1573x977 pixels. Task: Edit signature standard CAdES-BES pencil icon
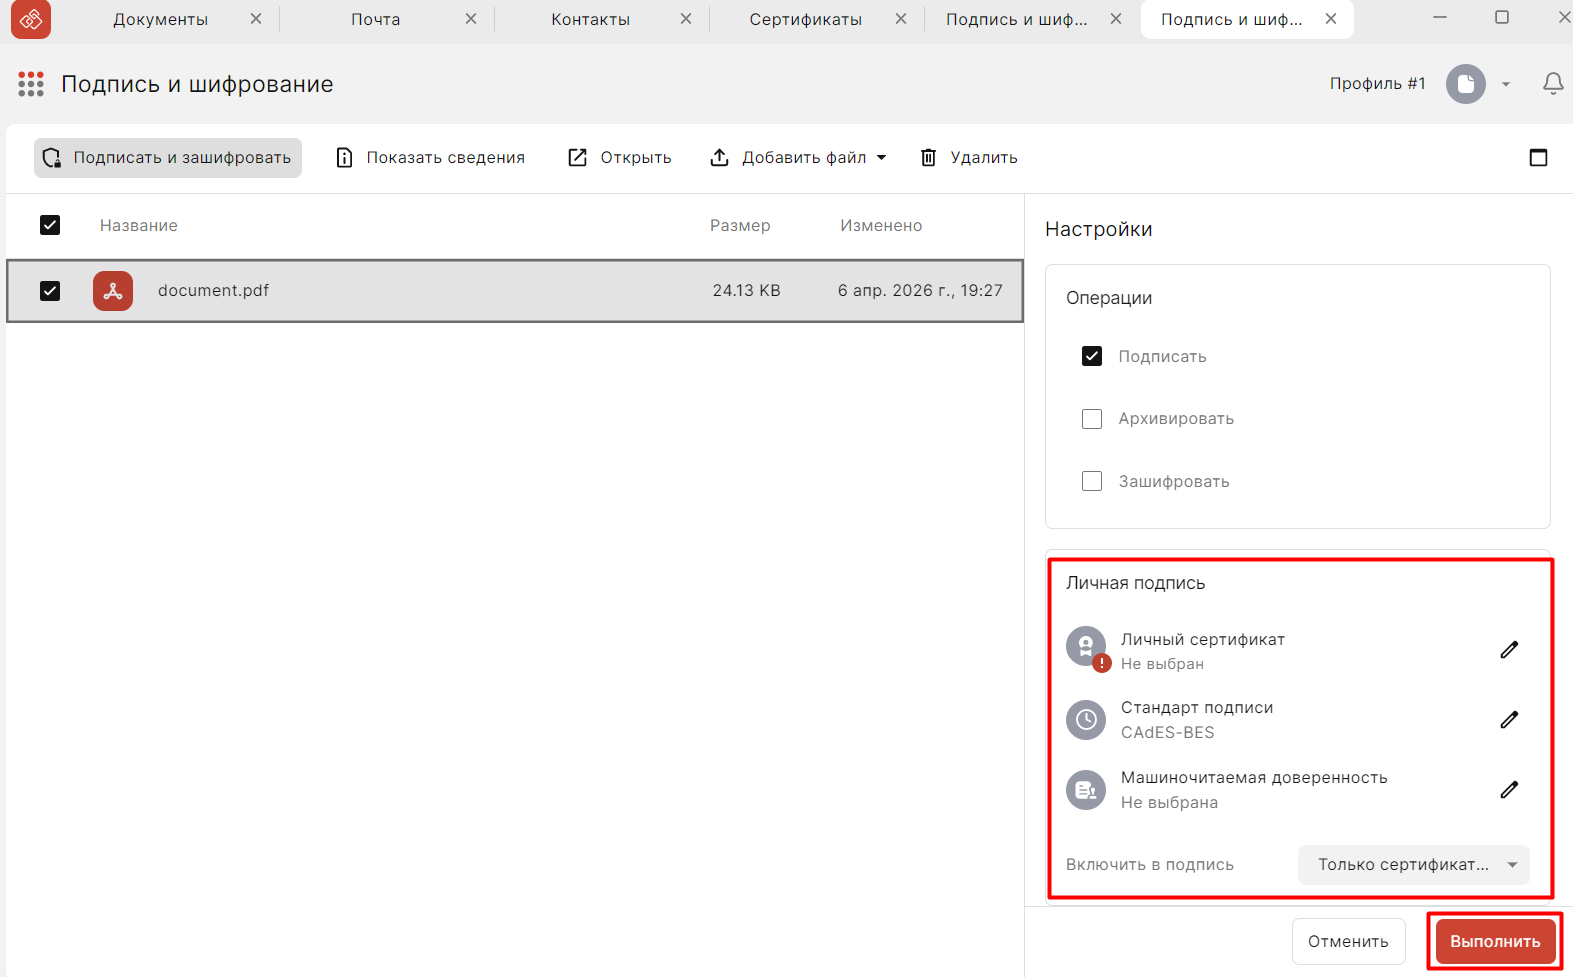1509,720
